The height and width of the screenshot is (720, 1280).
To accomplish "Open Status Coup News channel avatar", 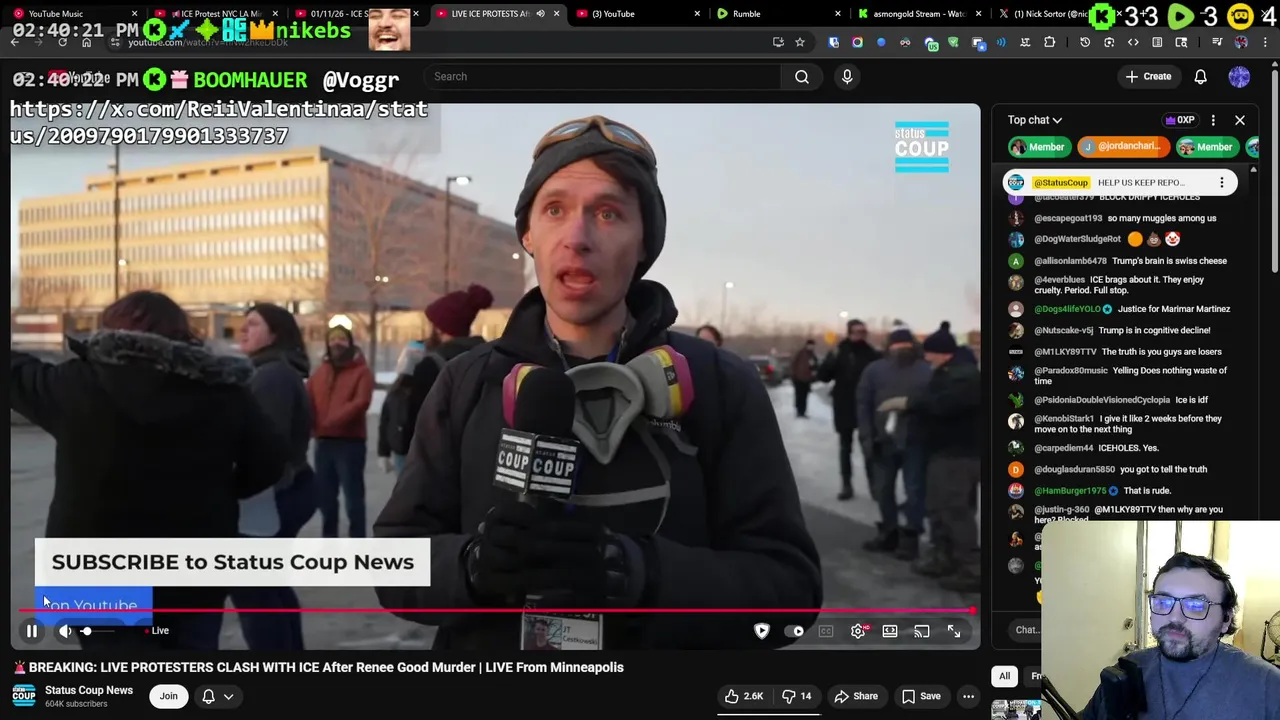I will (24, 696).
